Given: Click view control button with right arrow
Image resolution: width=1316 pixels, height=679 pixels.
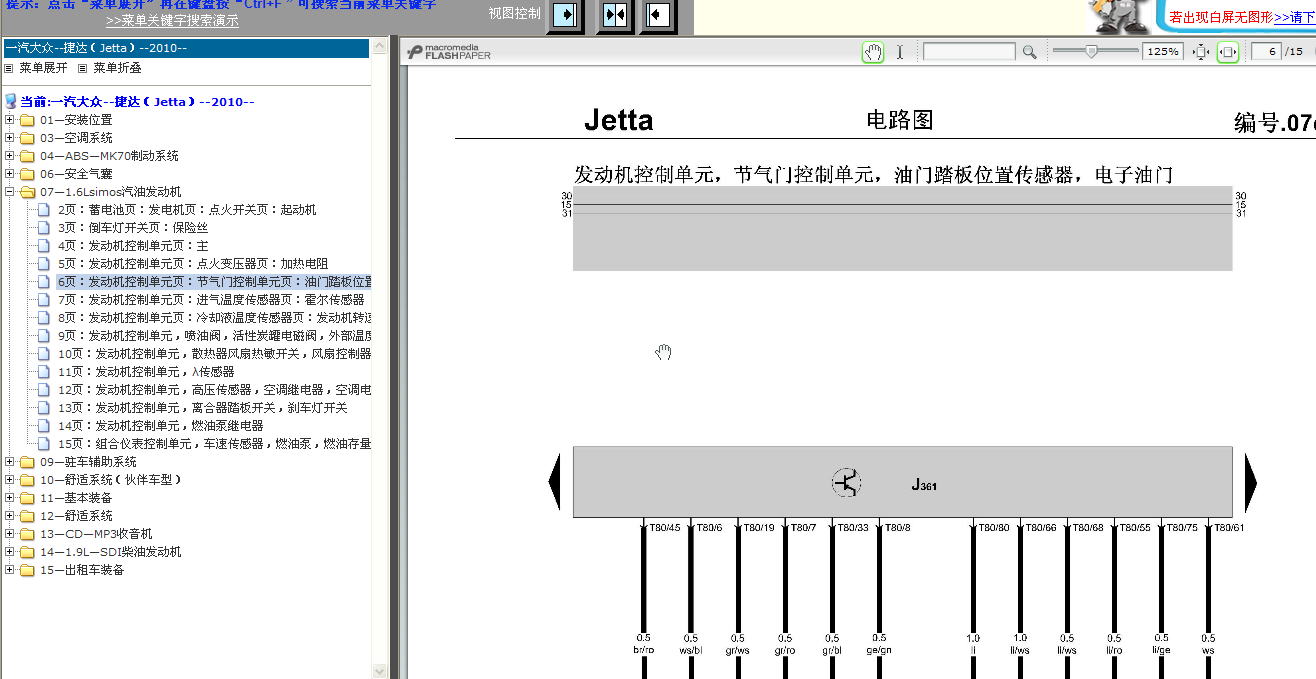Looking at the screenshot, I should click(x=567, y=16).
